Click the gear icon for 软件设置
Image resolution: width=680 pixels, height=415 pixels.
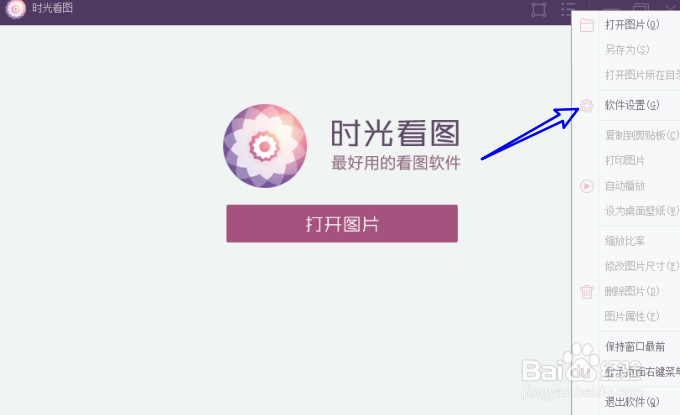click(x=587, y=105)
